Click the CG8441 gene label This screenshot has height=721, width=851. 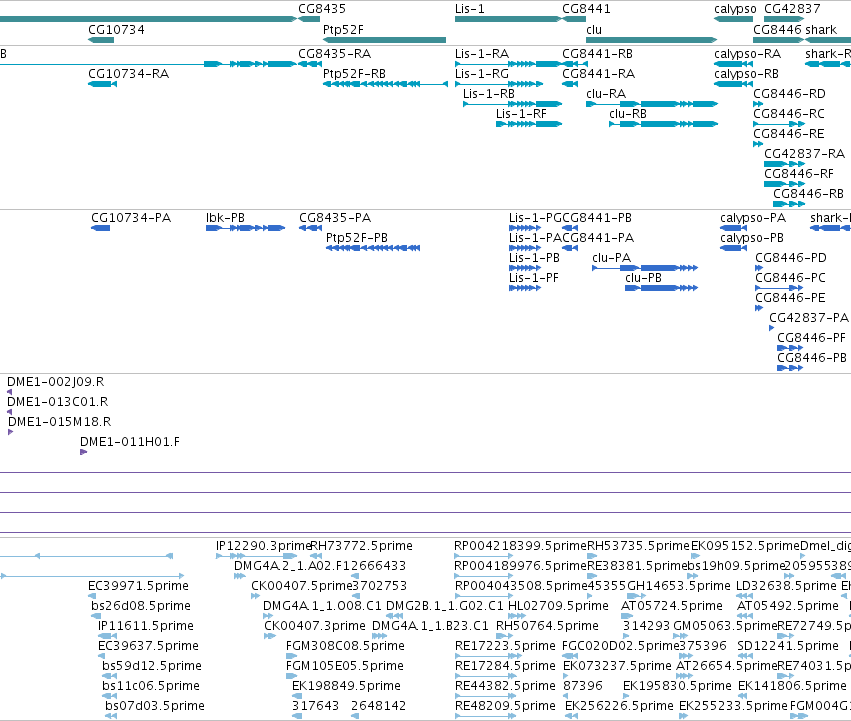point(586,9)
